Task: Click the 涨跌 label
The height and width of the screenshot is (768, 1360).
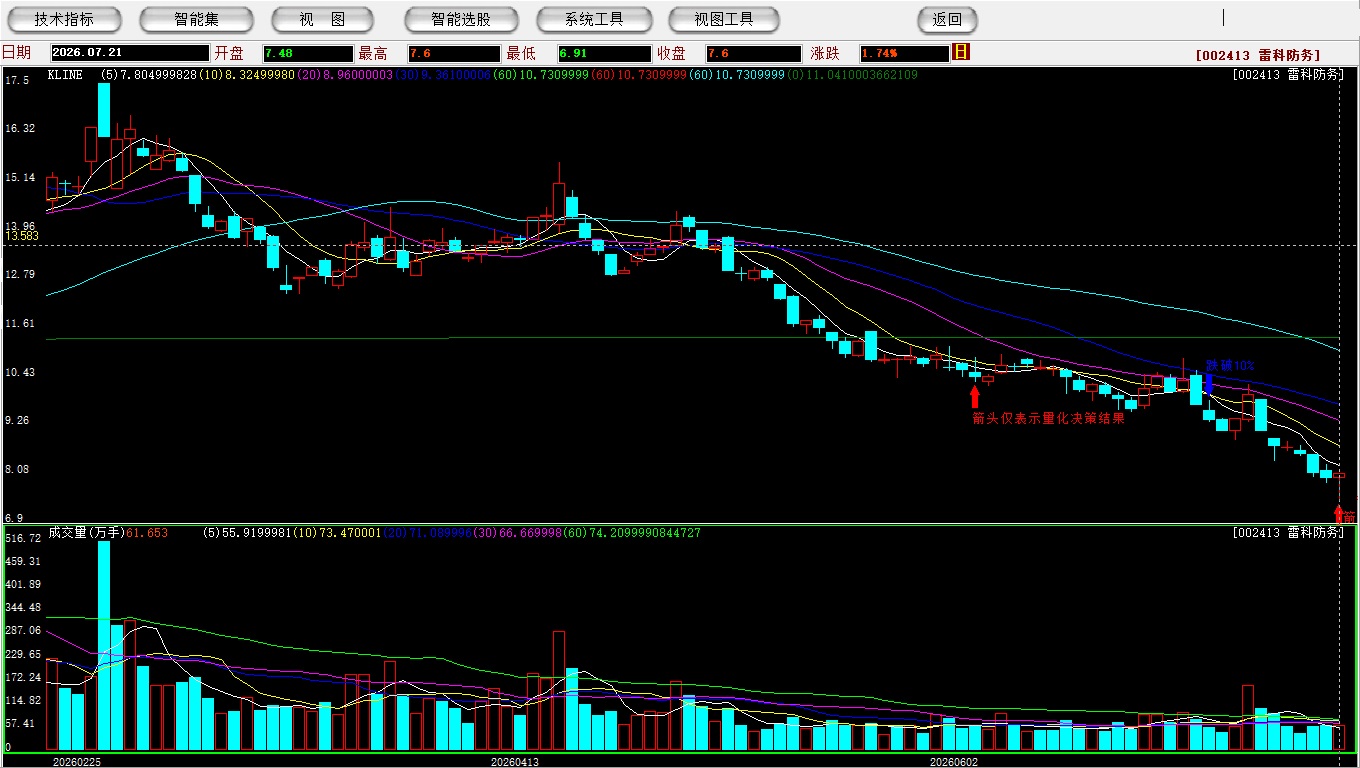Action: tap(825, 53)
